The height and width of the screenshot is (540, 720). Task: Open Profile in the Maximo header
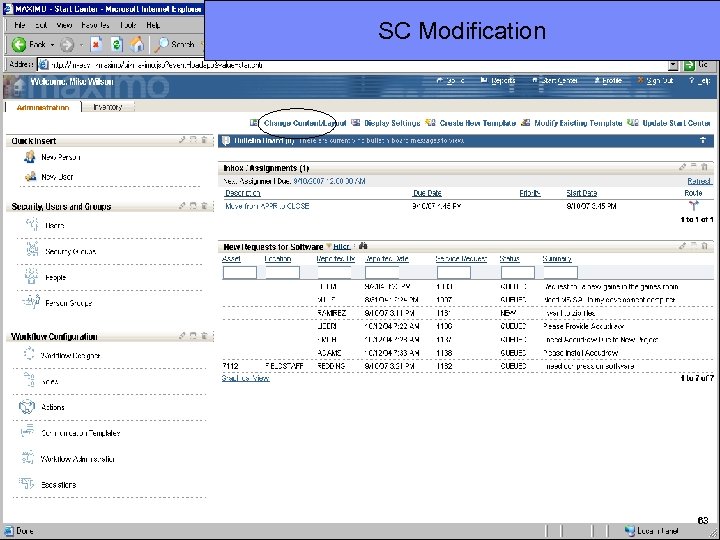tap(608, 81)
